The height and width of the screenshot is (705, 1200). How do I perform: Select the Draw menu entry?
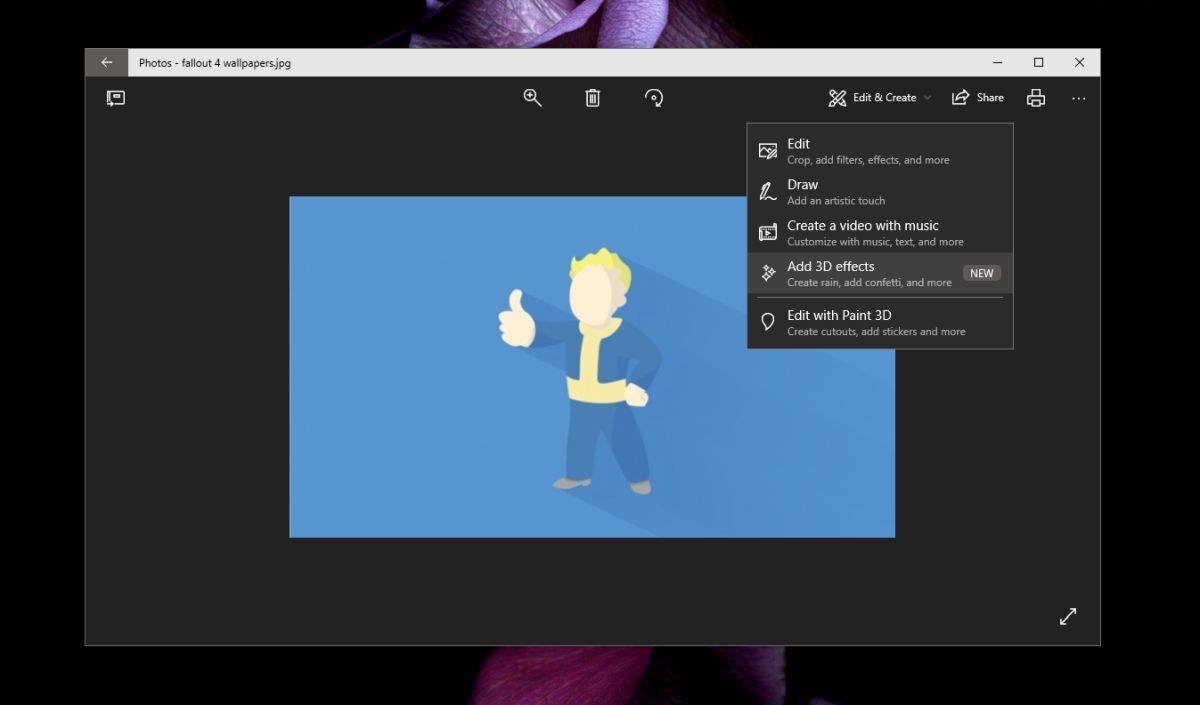pos(802,184)
